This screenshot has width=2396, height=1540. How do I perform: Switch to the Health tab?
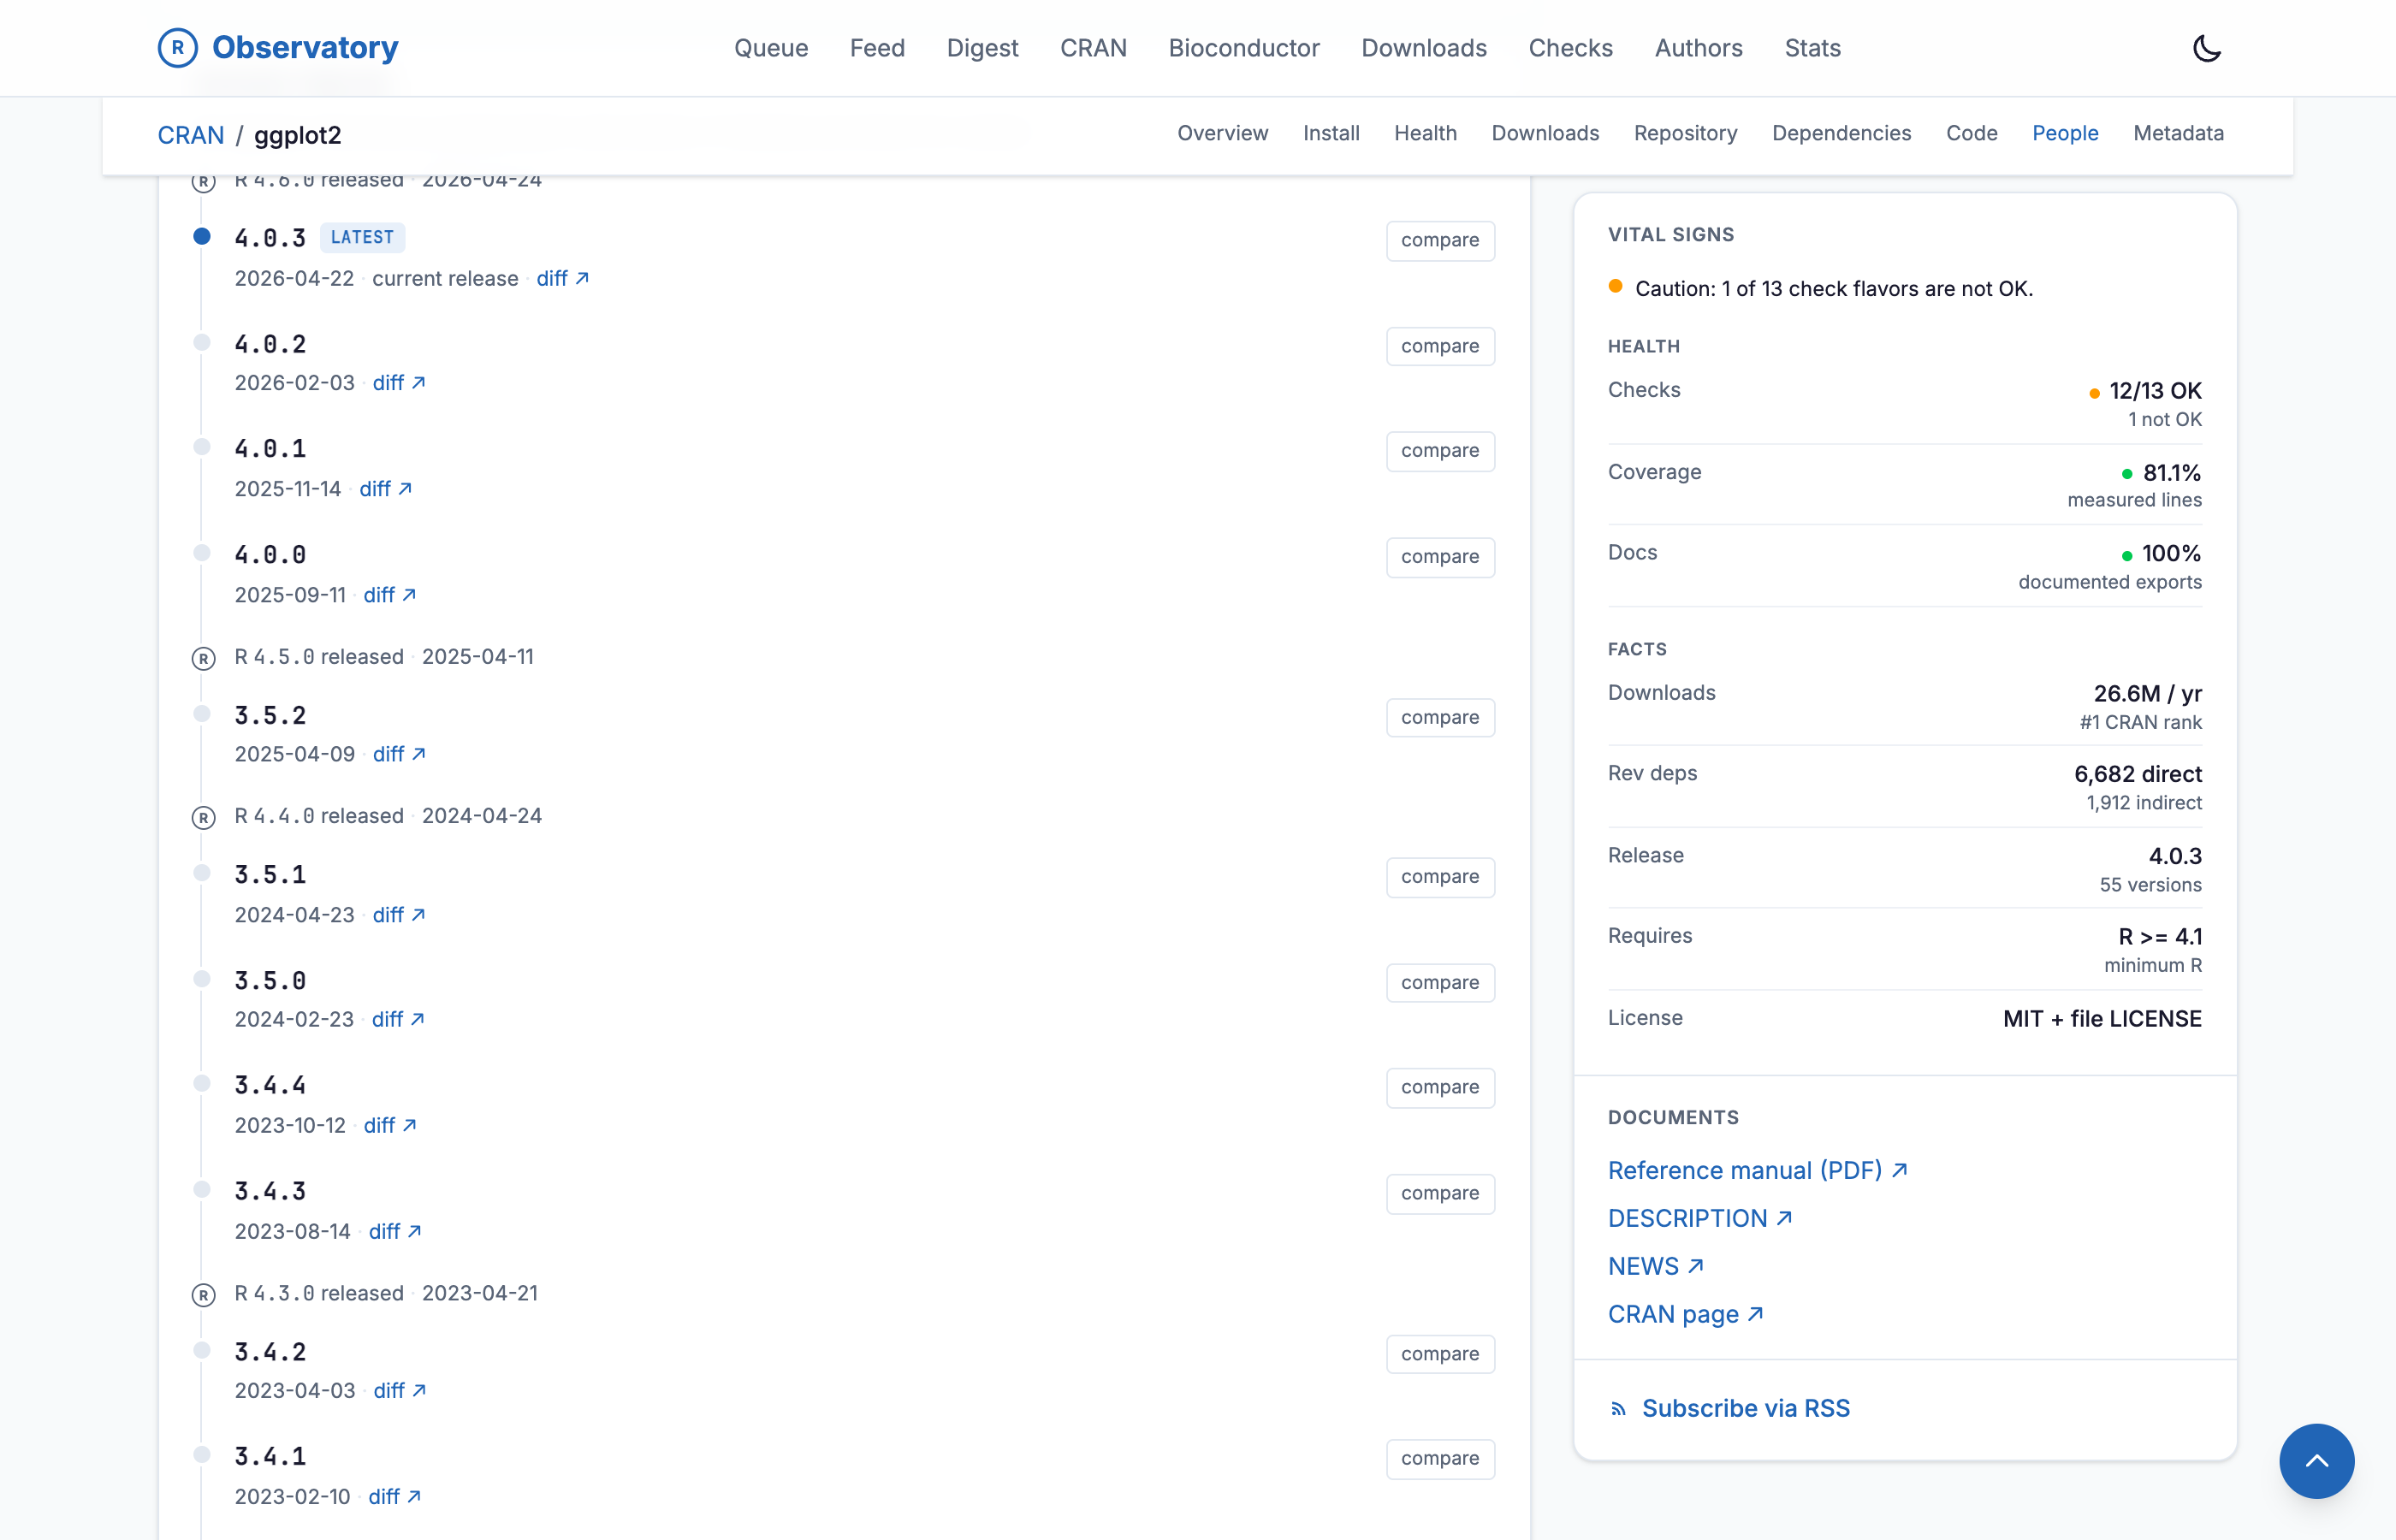pyautogui.click(x=1425, y=133)
